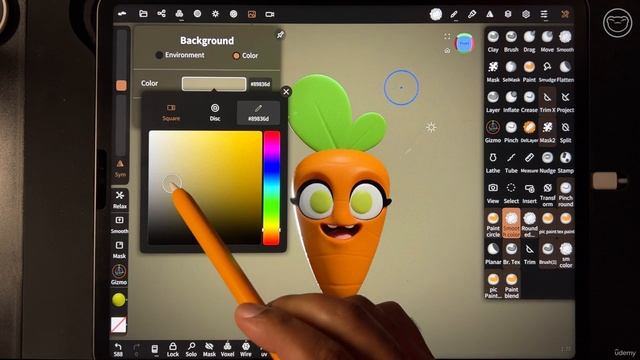640x360 pixels.
Task: Select the Measure tool
Action: (529, 162)
